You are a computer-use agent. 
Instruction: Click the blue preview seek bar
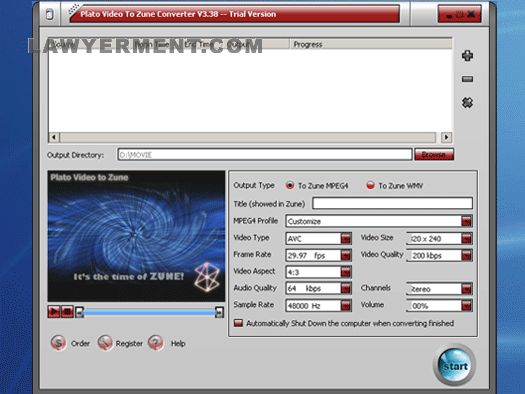pos(149,312)
